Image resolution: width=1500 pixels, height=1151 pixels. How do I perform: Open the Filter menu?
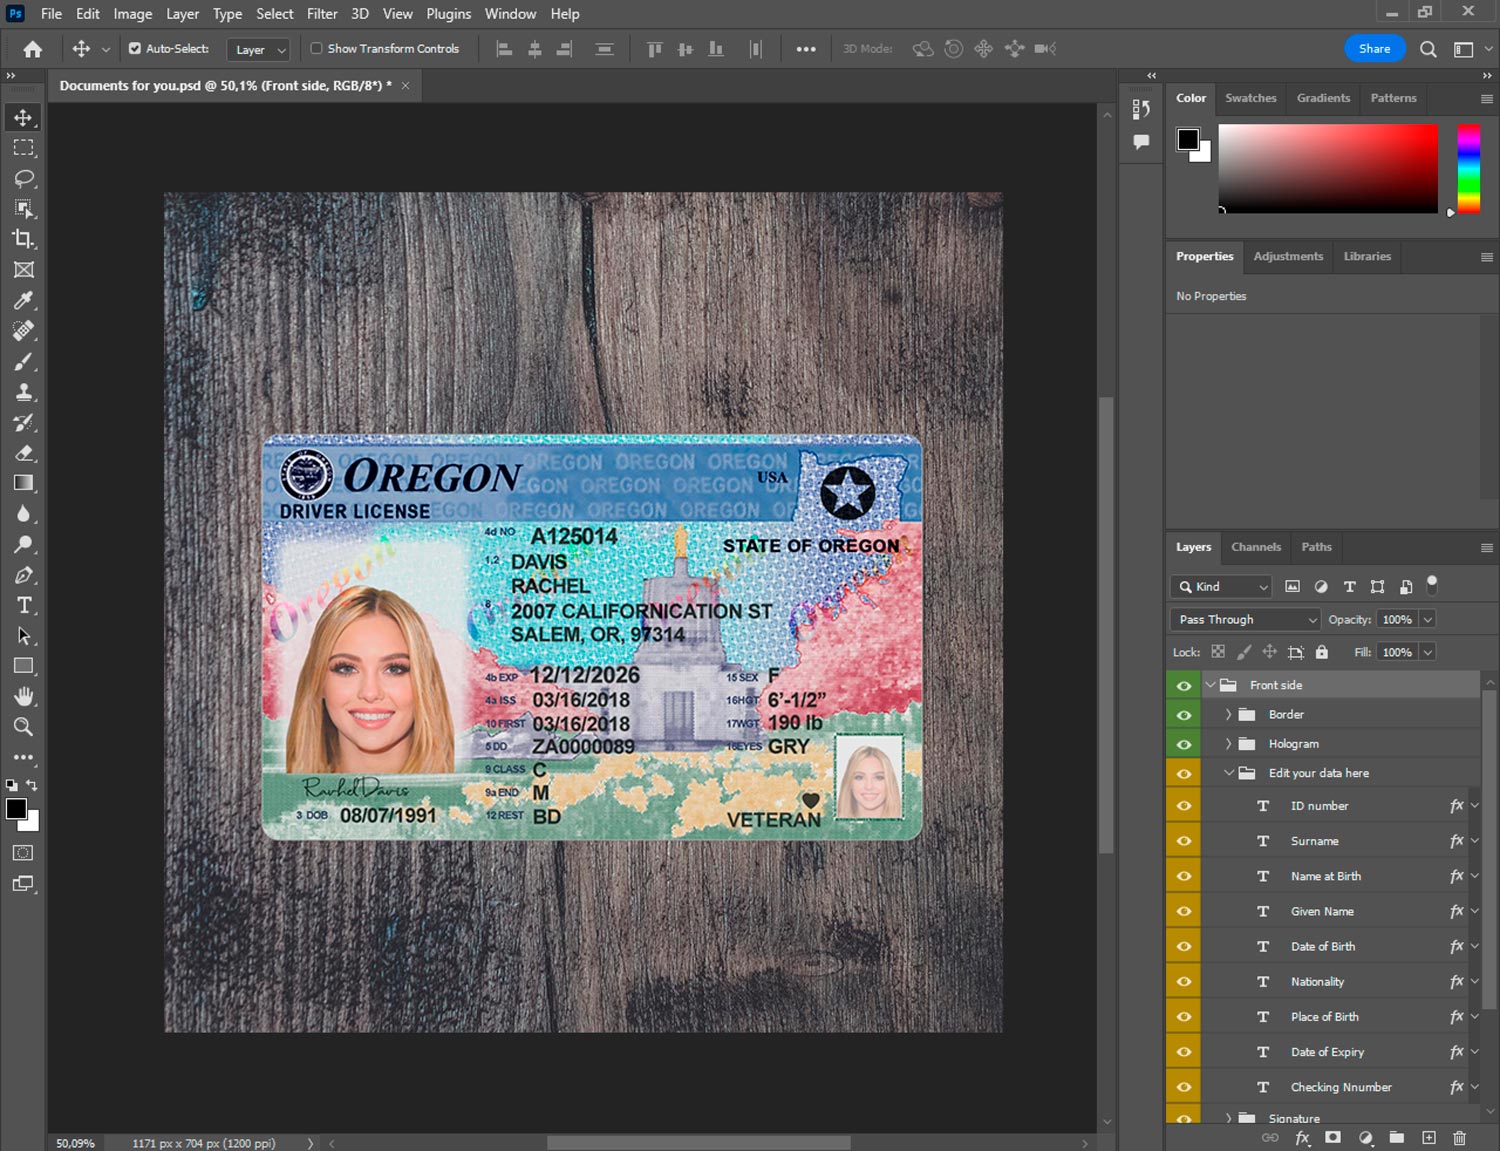[x=321, y=14]
